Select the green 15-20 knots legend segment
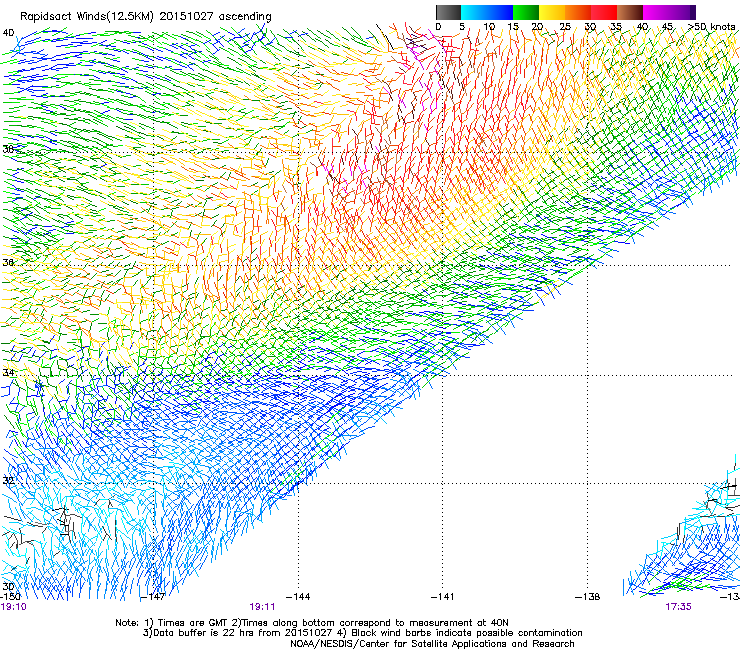740x650 pixels. click(526, 12)
